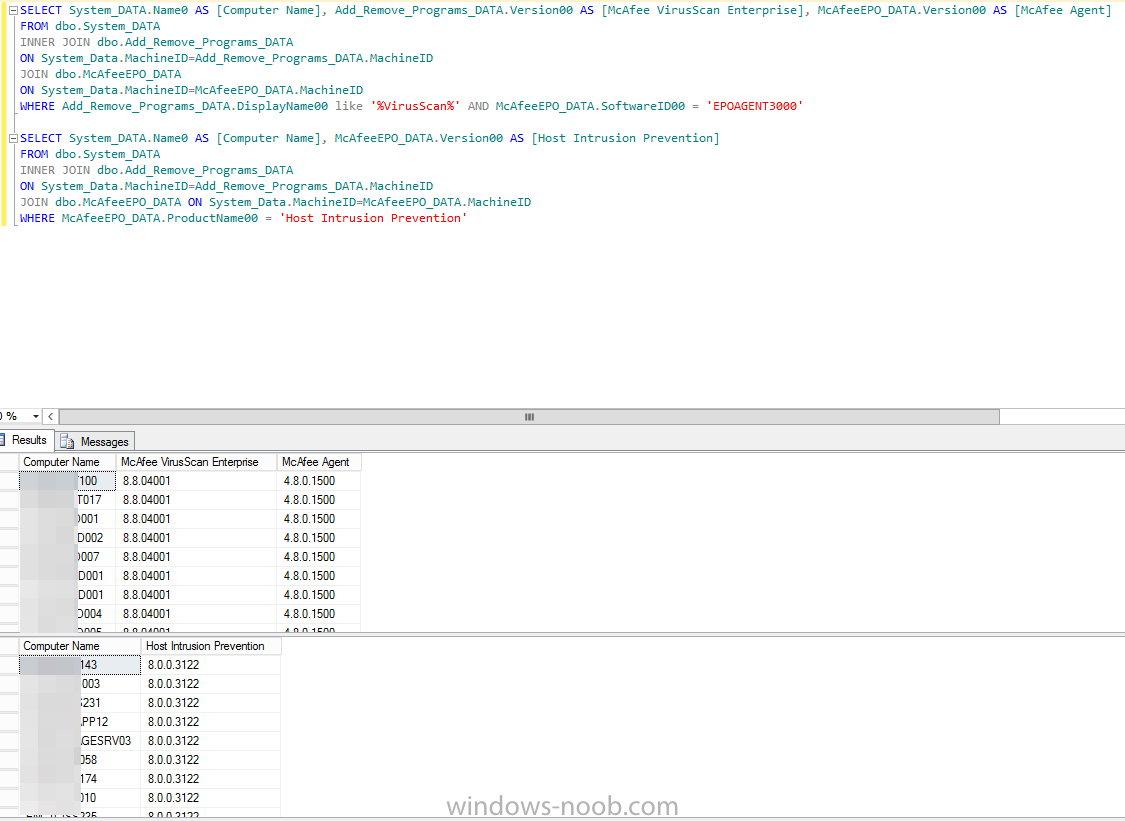Image resolution: width=1125 pixels, height=821 pixels.
Task: Click the editor horizontal scrollbar thumb
Action: click(529, 416)
